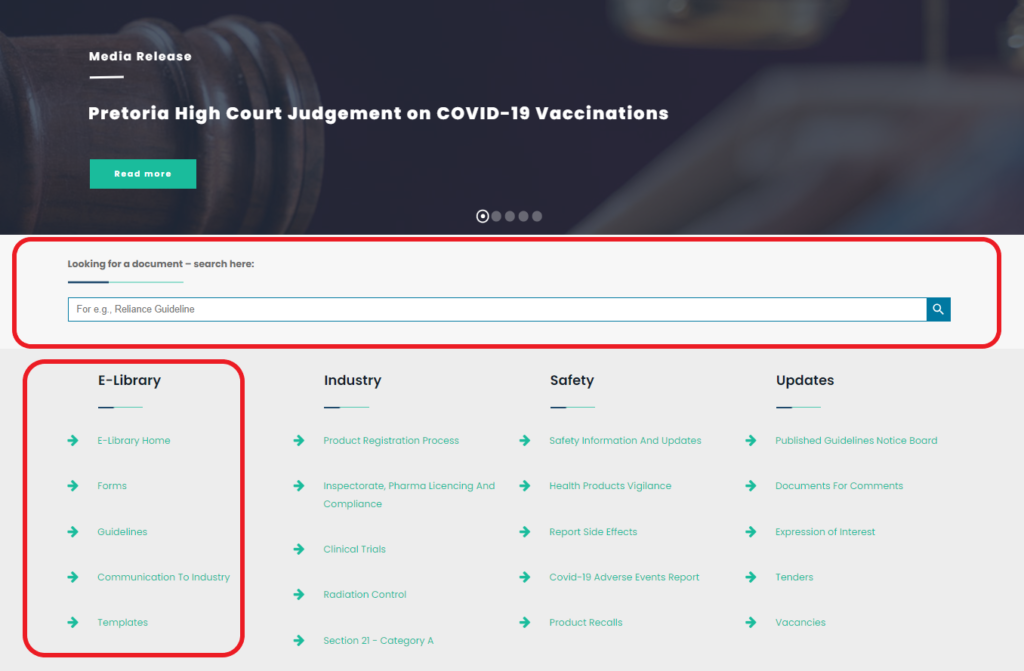Click the arrow icon next to Report Side Effects
This screenshot has width=1024, height=671.
pyautogui.click(x=525, y=532)
